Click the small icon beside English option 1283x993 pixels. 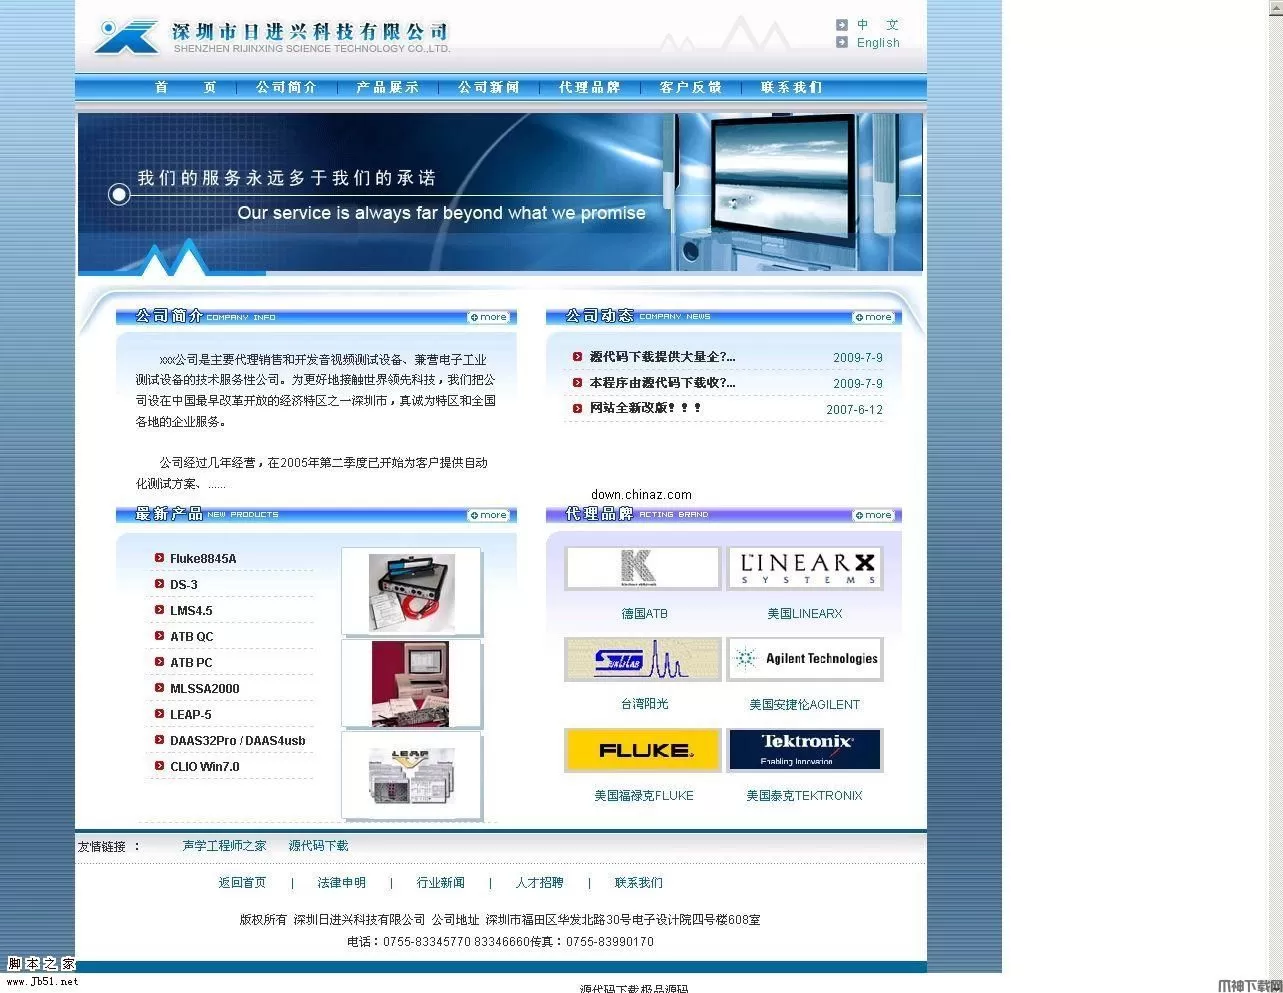tap(841, 42)
